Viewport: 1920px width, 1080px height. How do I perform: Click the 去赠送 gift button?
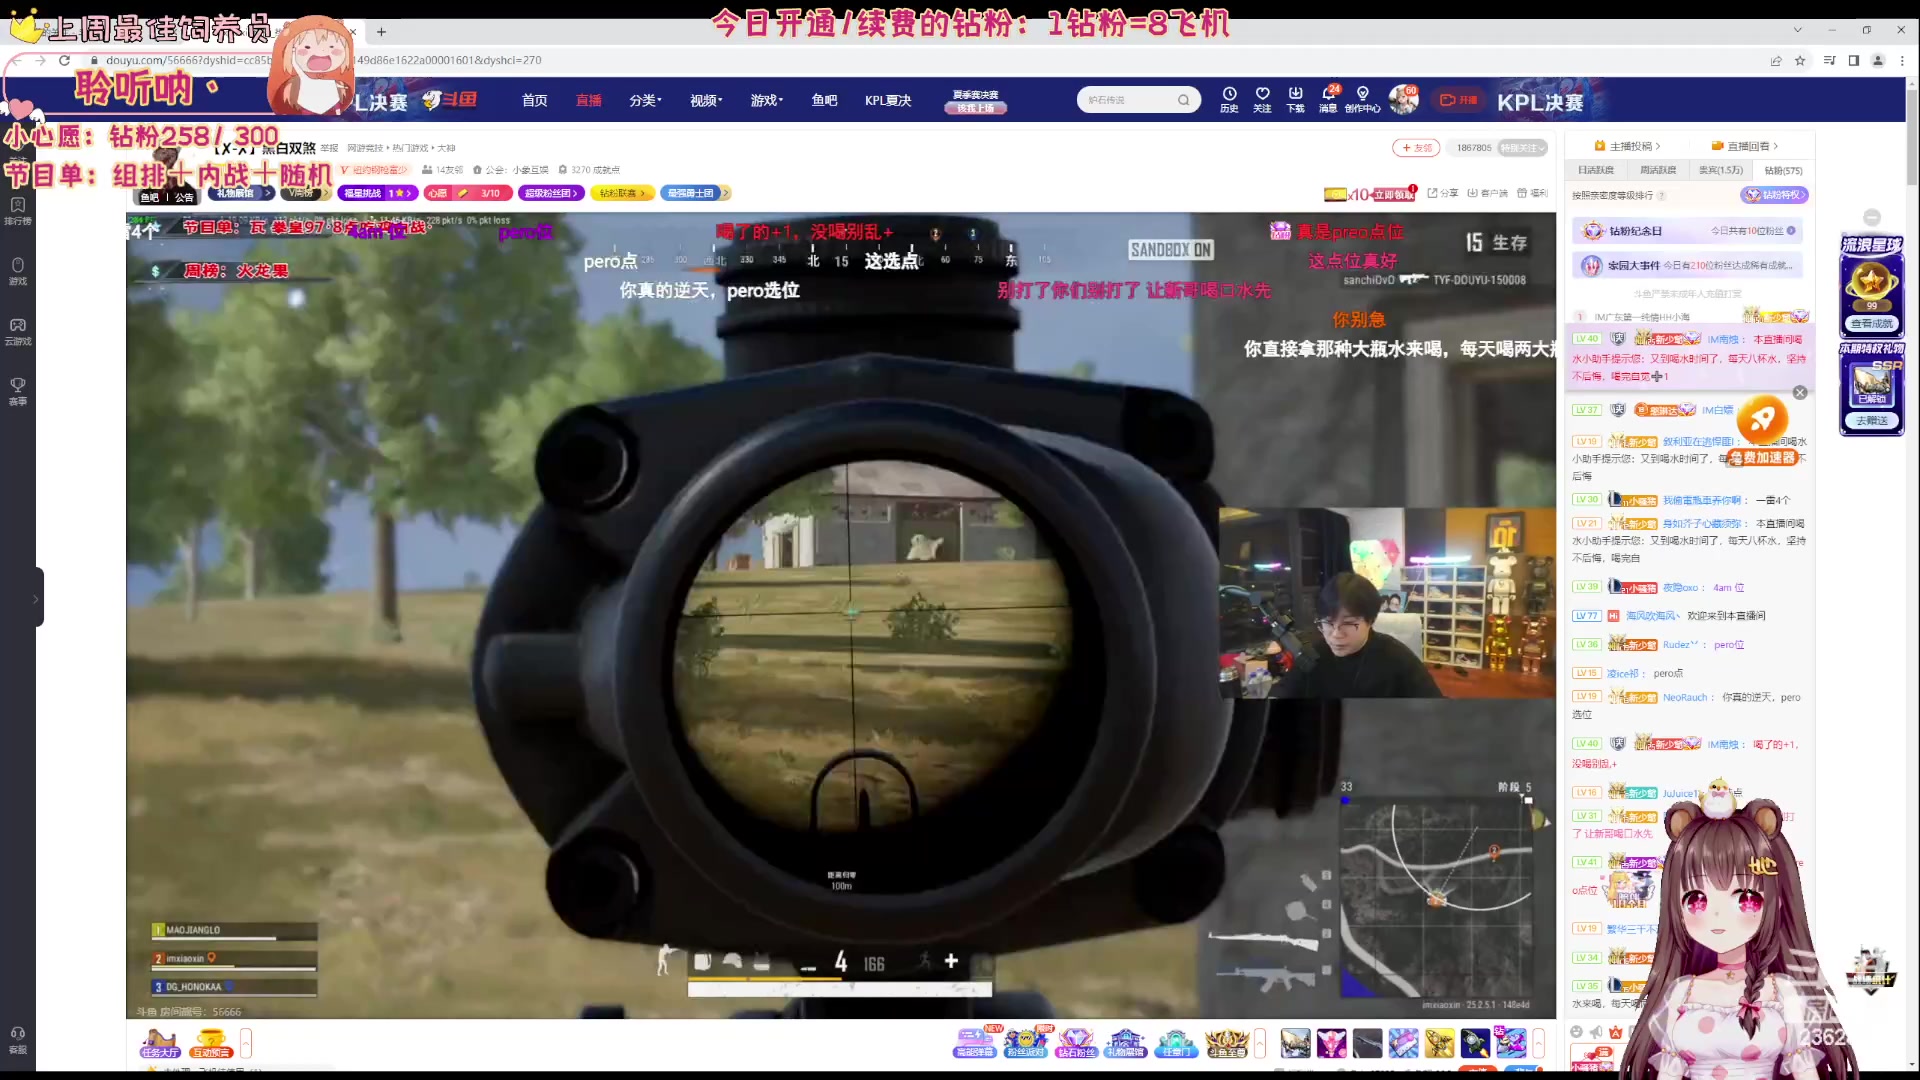(1872, 421)
